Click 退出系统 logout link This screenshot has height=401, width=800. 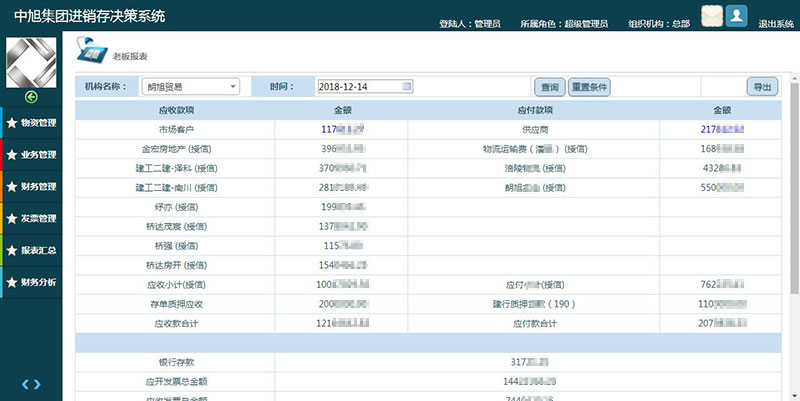tap(776, 24)
